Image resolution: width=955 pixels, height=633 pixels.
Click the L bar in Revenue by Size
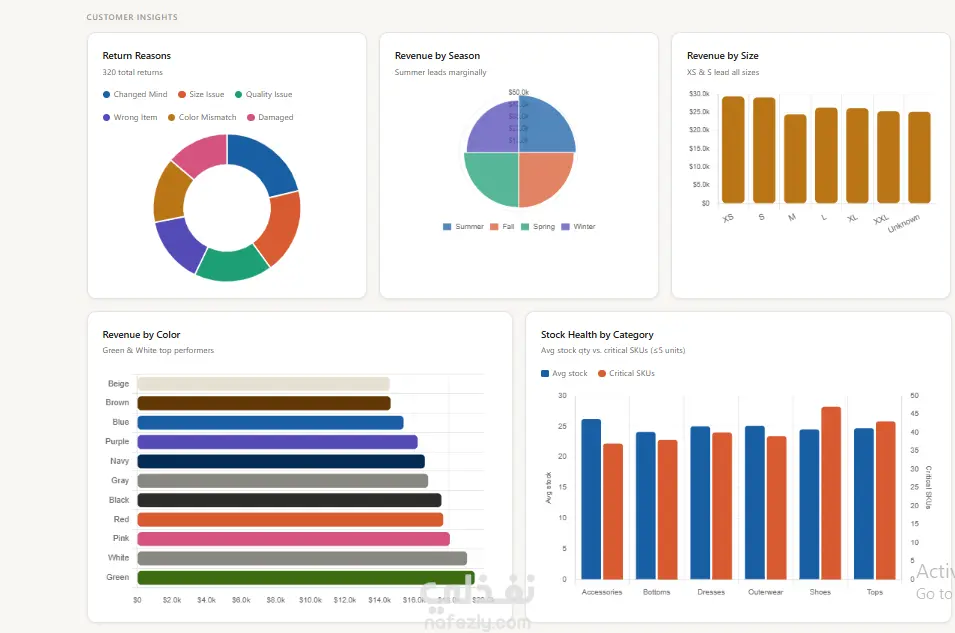826,155
